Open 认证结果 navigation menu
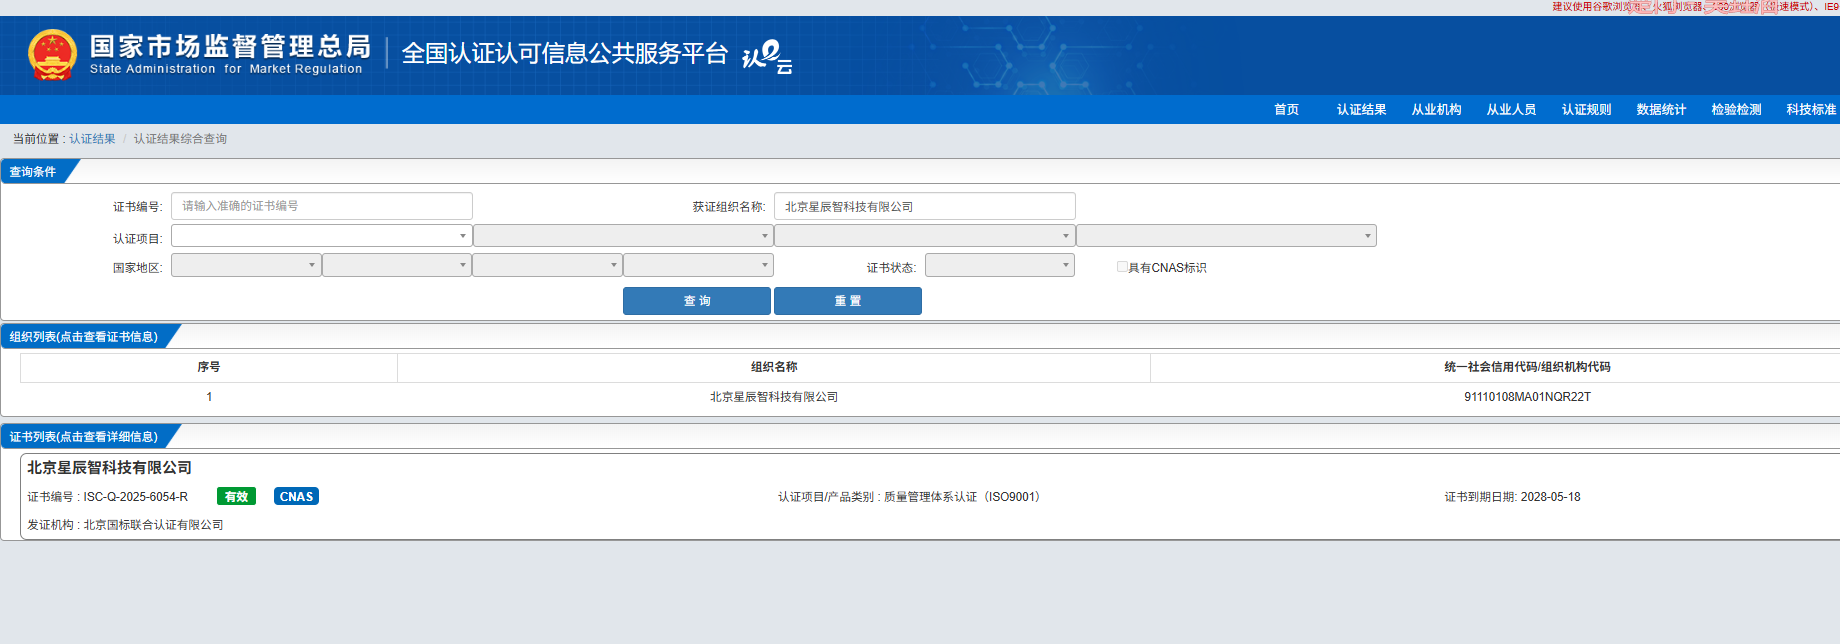 [1361, 110]
